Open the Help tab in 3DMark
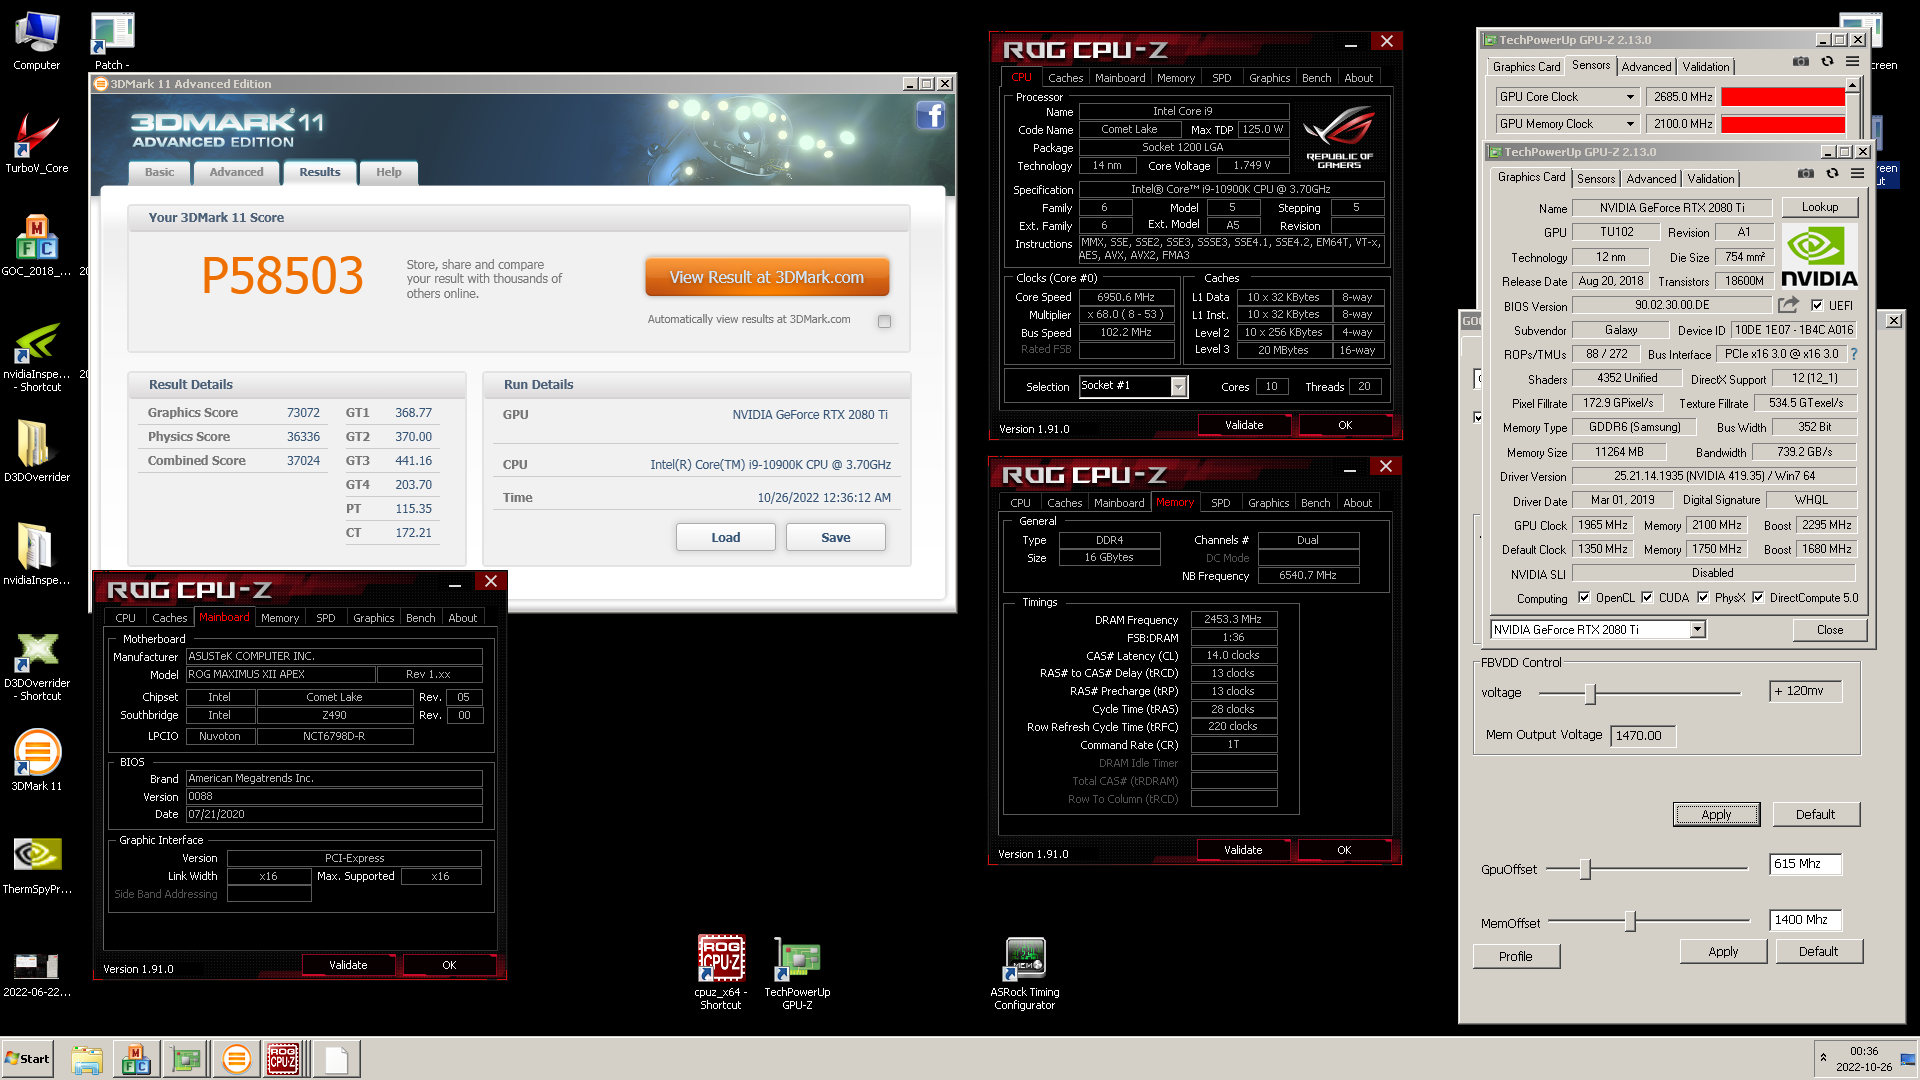 [388, 172]
